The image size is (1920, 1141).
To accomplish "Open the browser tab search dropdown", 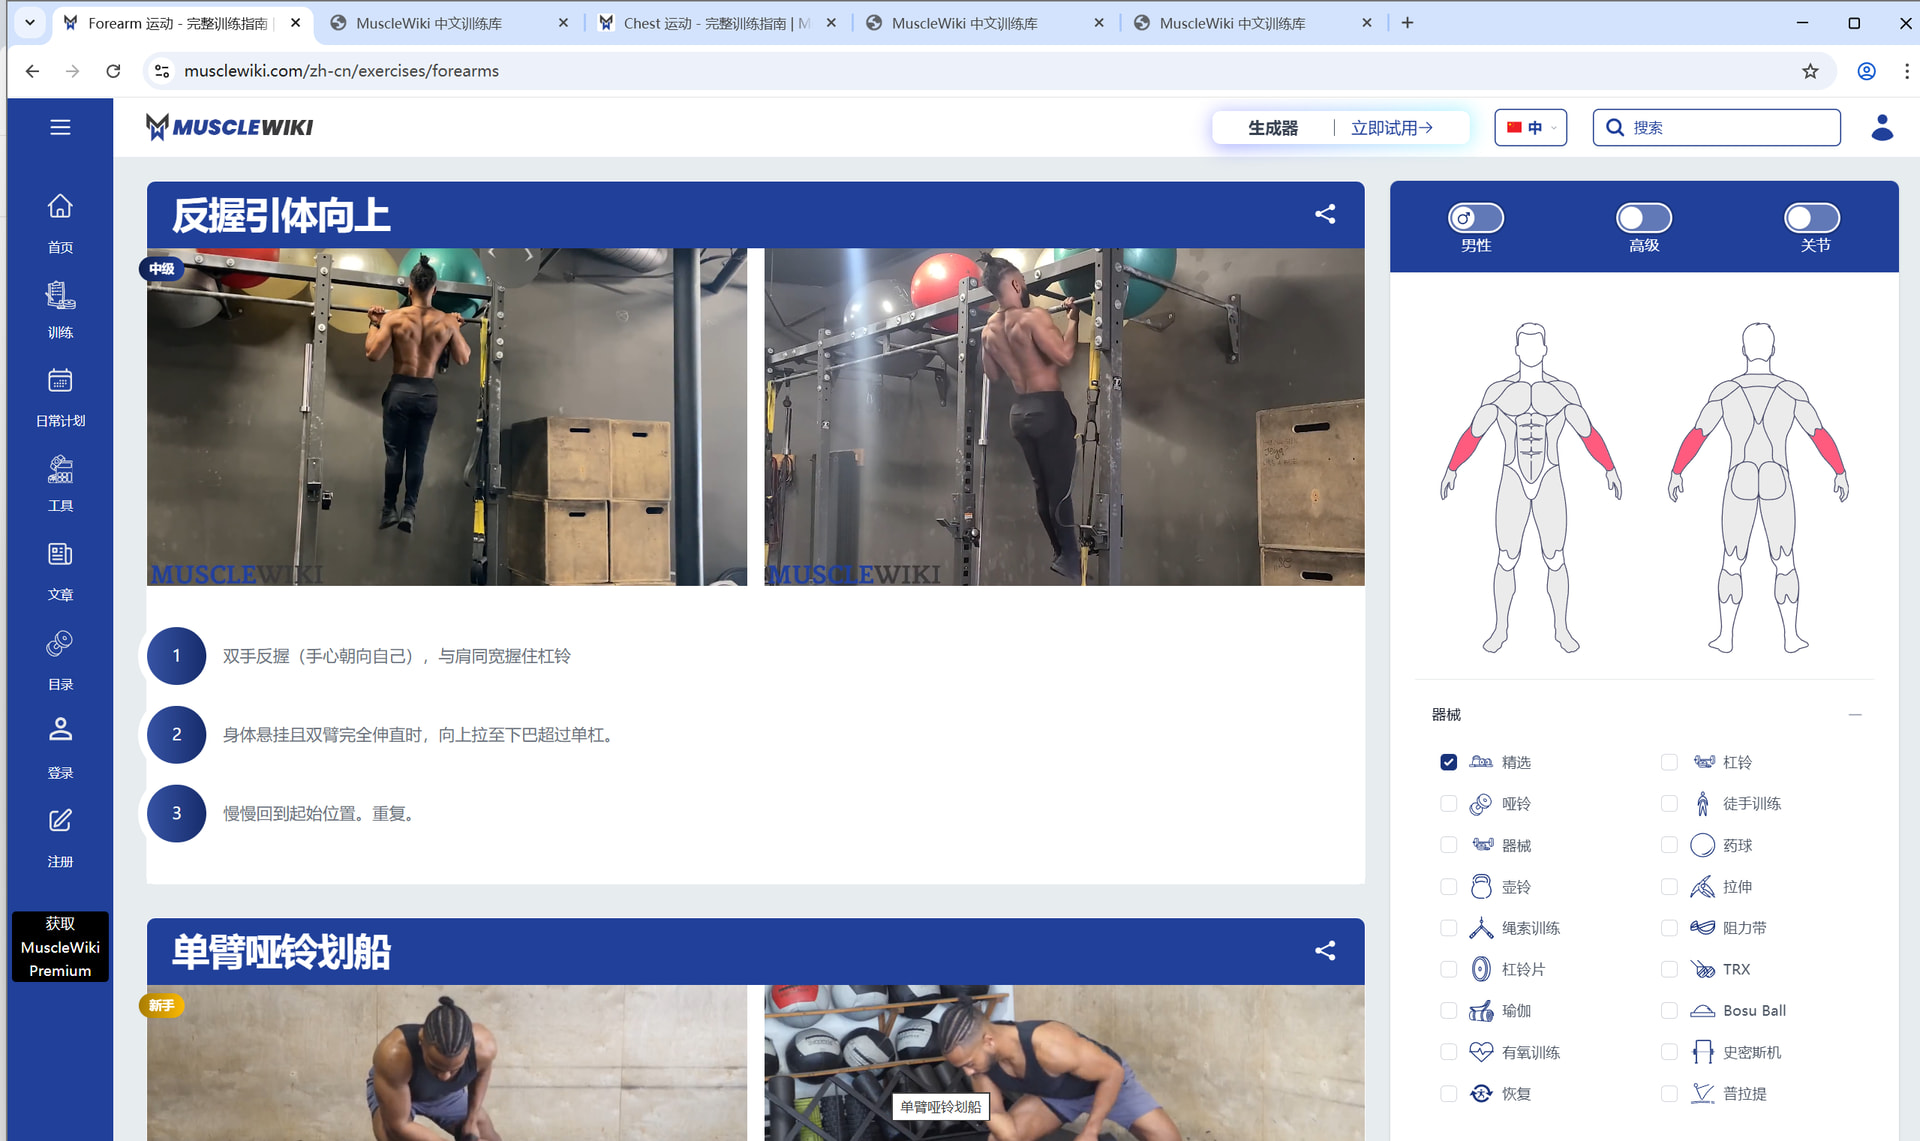I will tap(30, 22).
